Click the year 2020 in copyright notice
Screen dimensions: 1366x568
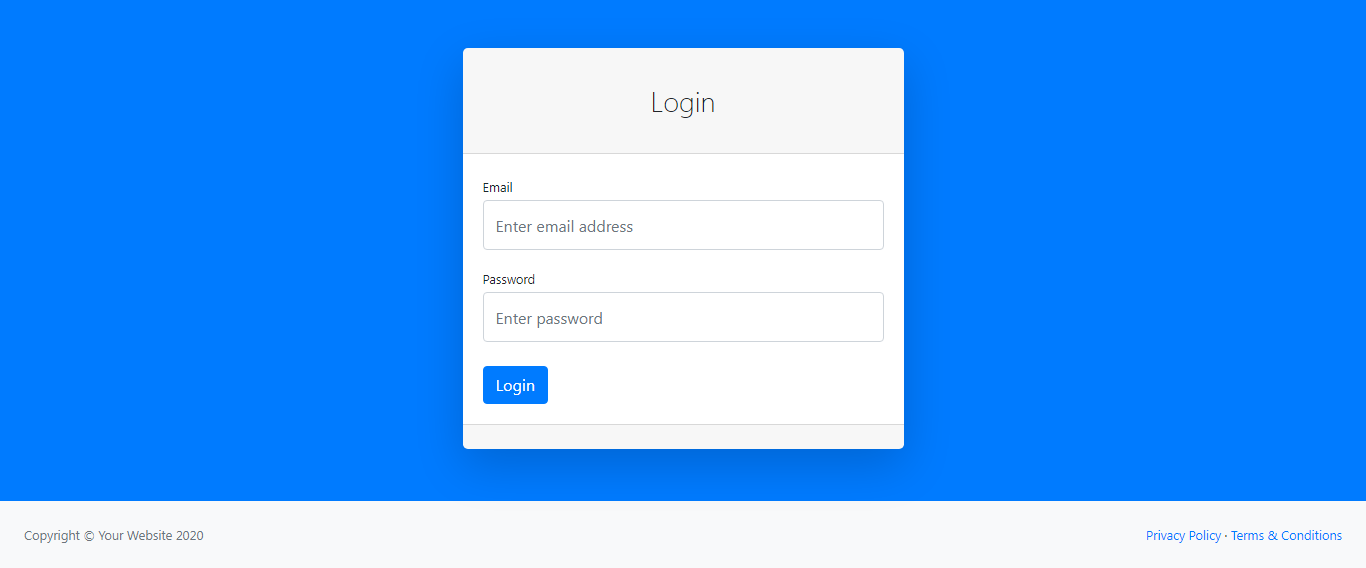pyautogui.click(x=190, y=536)
